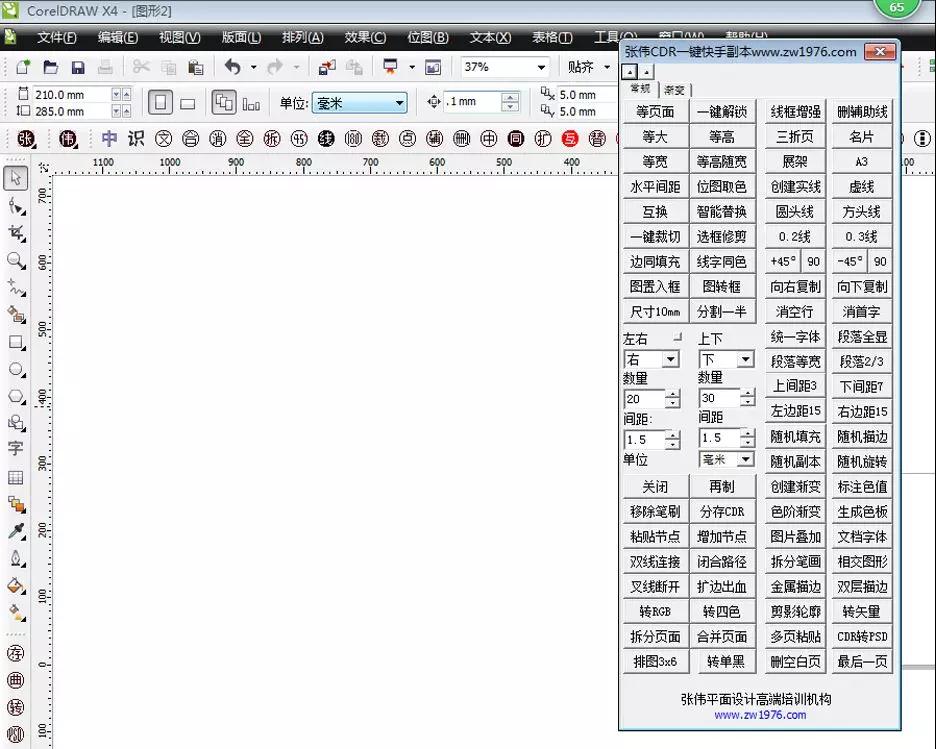Screen dimensions: 936x749
Task: Open the 37% zoom level dropdown
Action: [x=541, y=67]
